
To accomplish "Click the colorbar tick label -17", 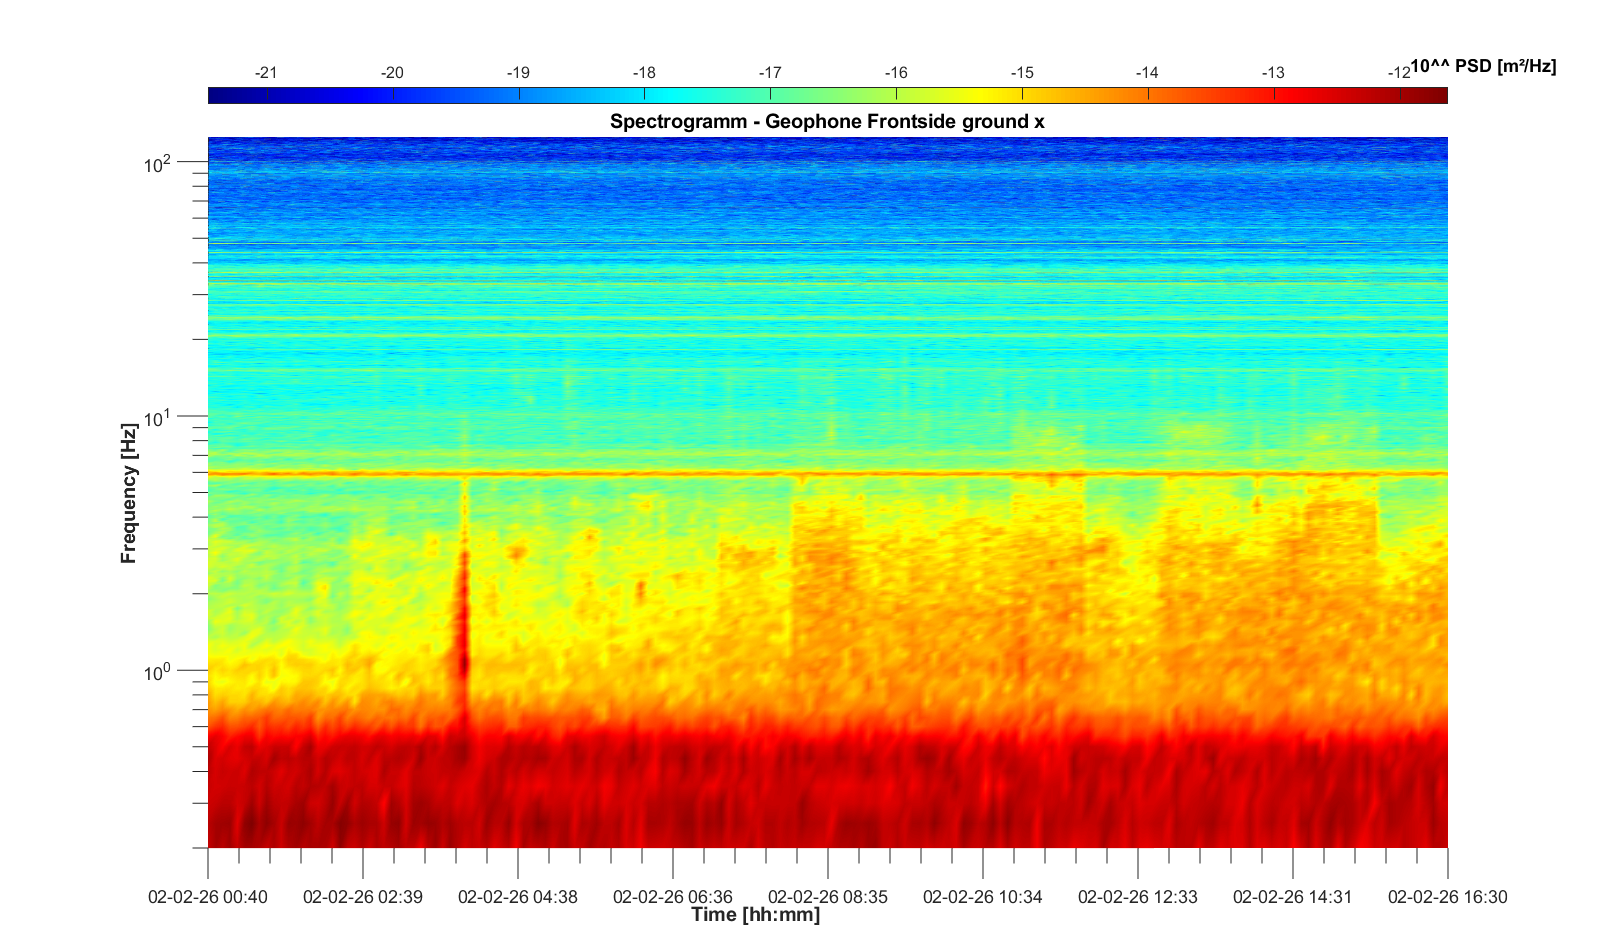I will (770, 73).
